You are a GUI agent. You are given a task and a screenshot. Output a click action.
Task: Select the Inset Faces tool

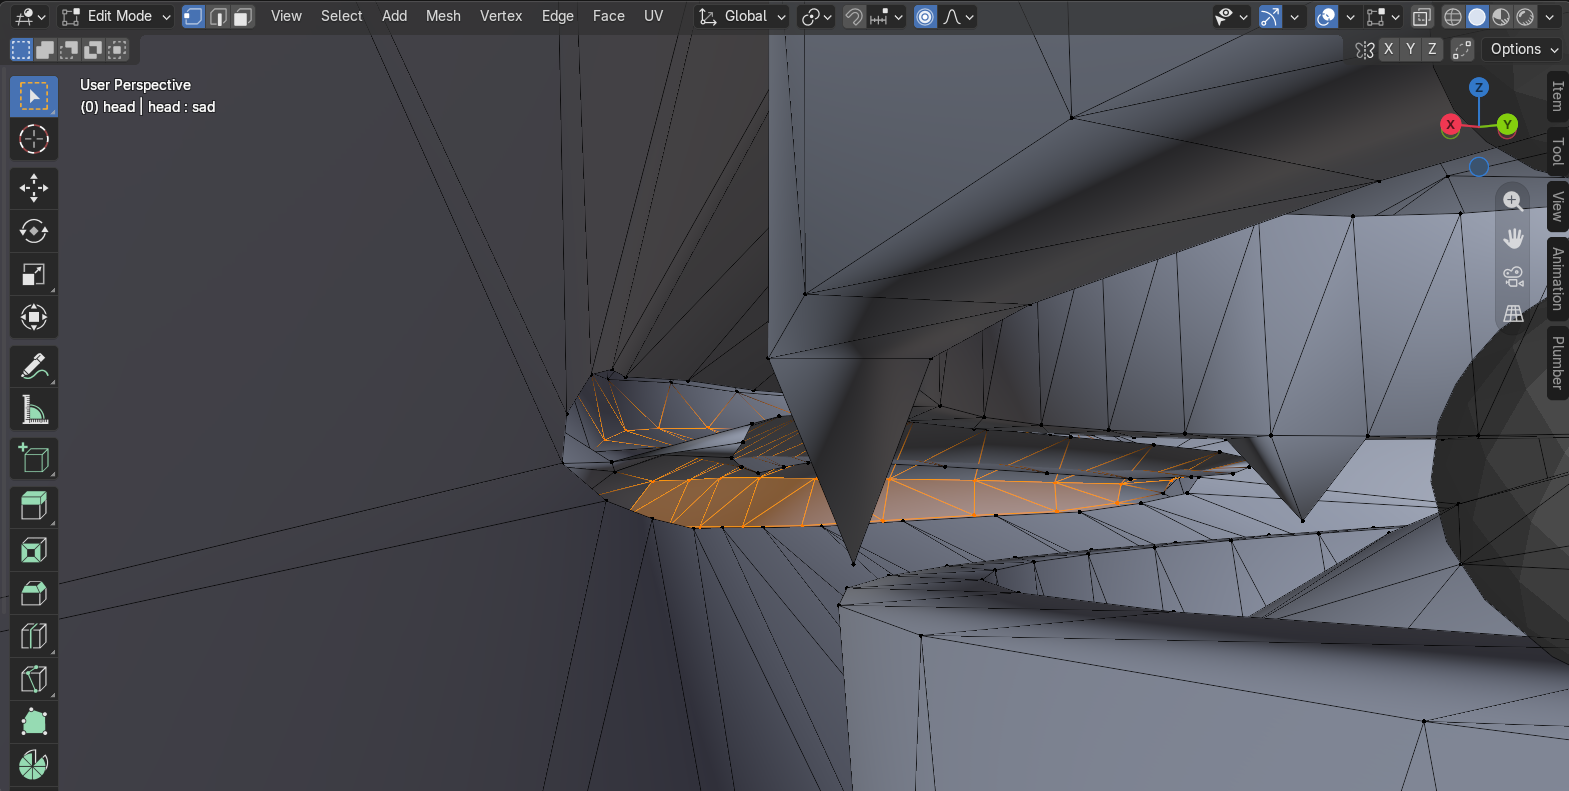coord(34,550)
